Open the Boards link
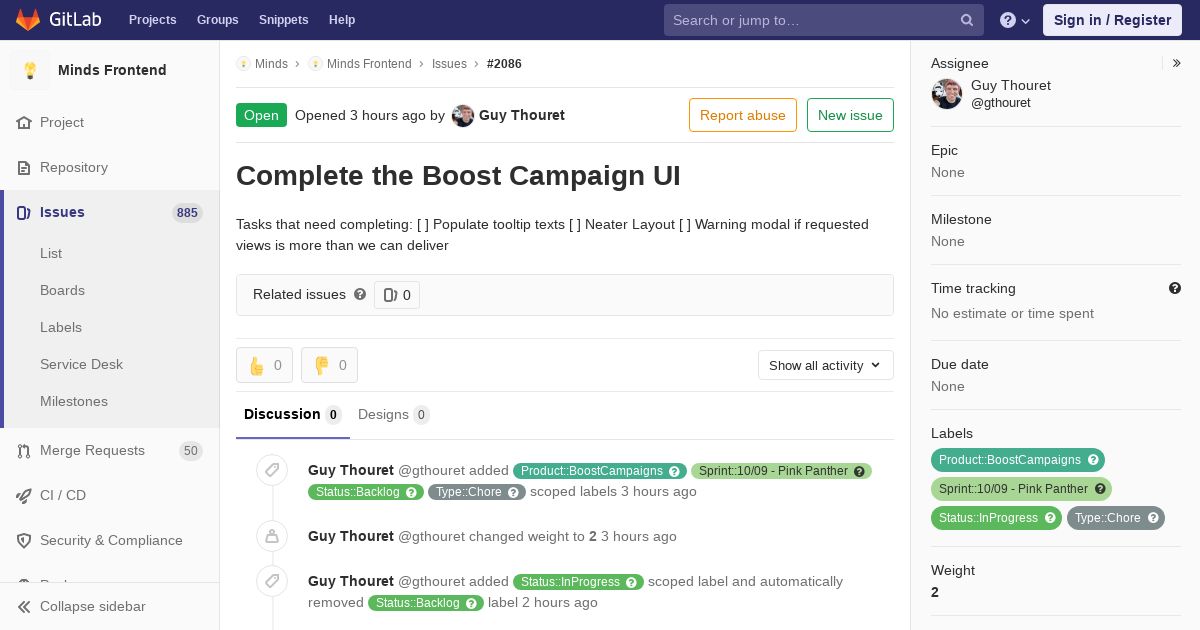 tap(62, 290)
